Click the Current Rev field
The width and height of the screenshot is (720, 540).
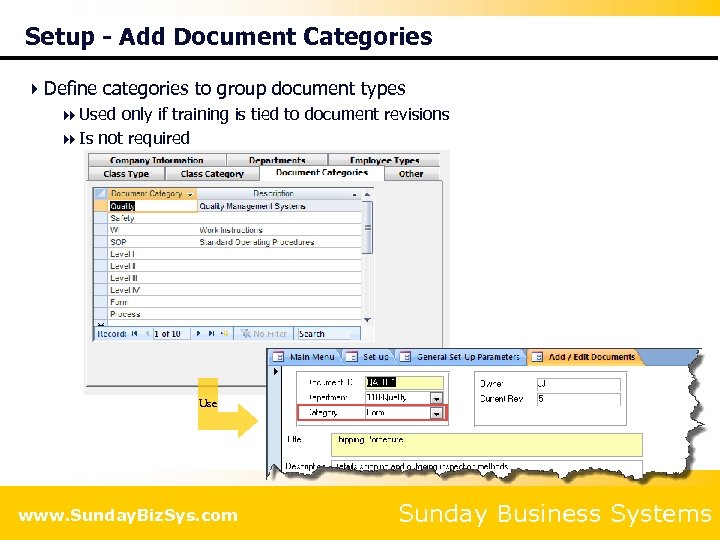tap(579, 399)
